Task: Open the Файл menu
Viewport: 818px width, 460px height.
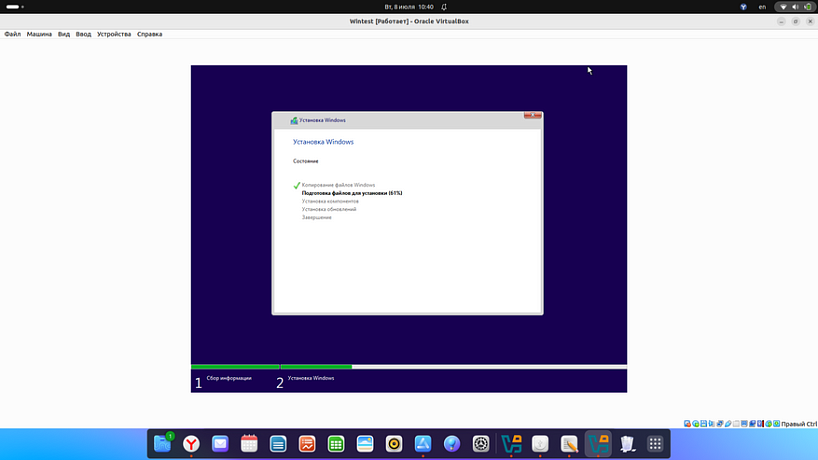Action: (x=12, y=34)
